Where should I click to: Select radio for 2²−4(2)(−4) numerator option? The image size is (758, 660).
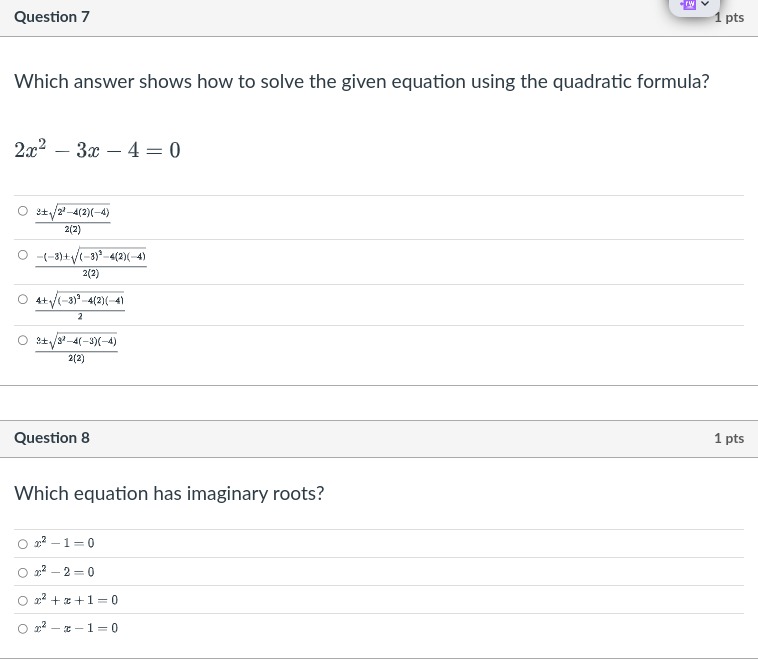tap(23, 211)
